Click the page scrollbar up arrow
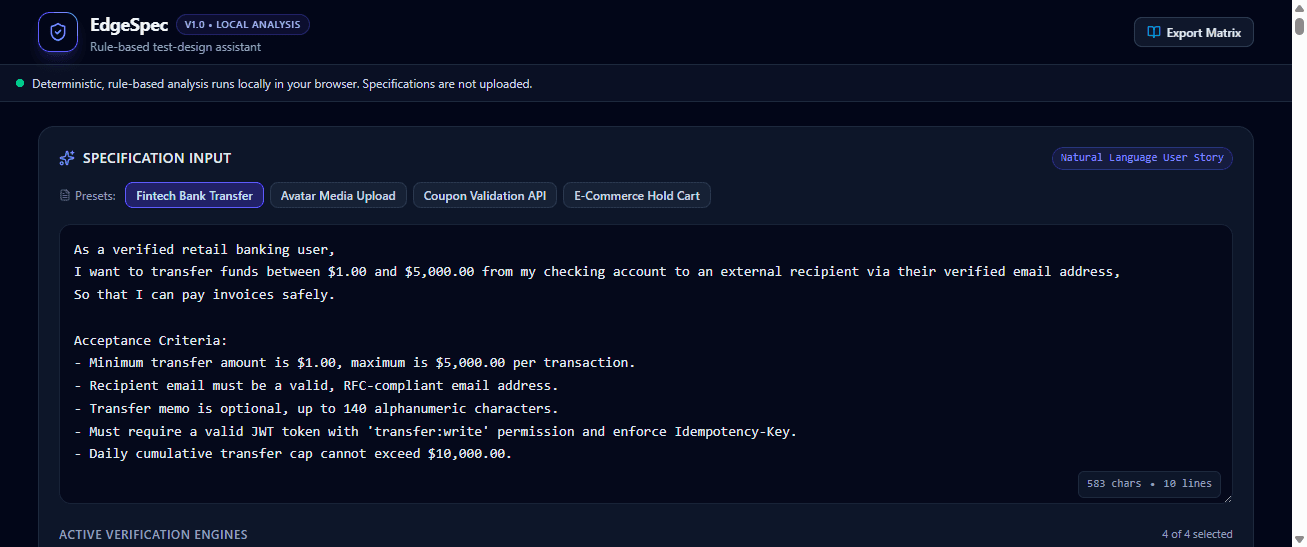Screen dimensions: 1307x547 point(1298,7)
